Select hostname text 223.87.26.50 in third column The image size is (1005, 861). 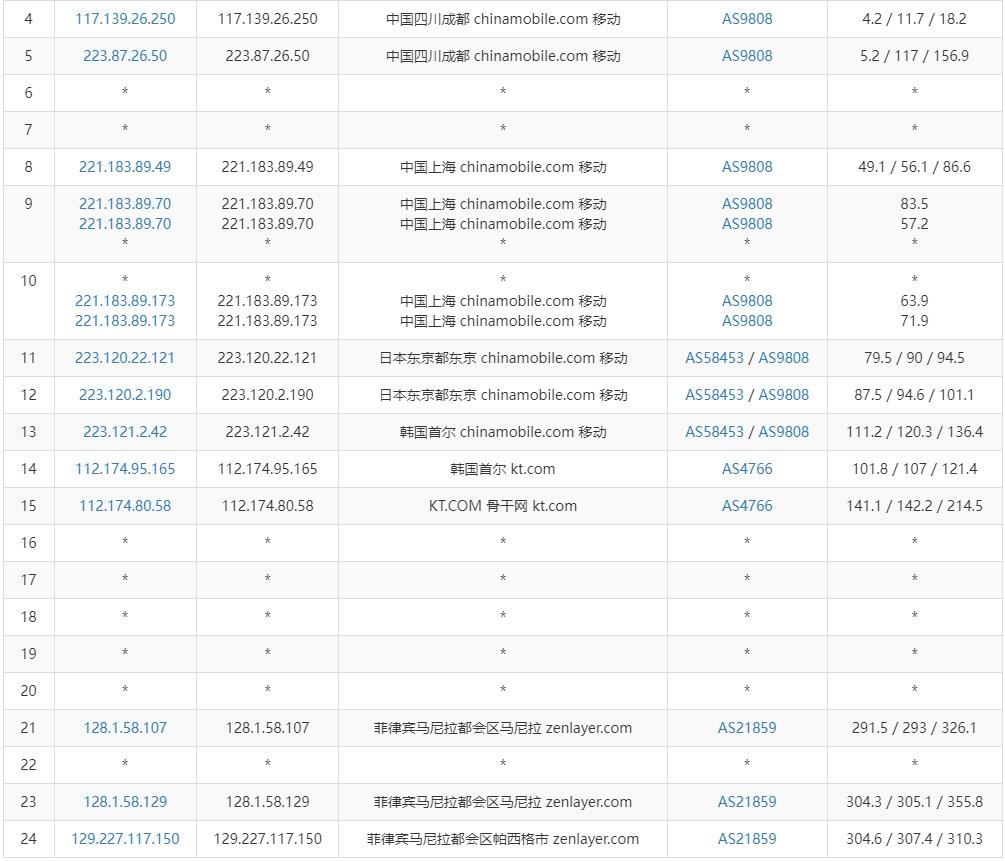pyautogui.click(x=267, y=56)
